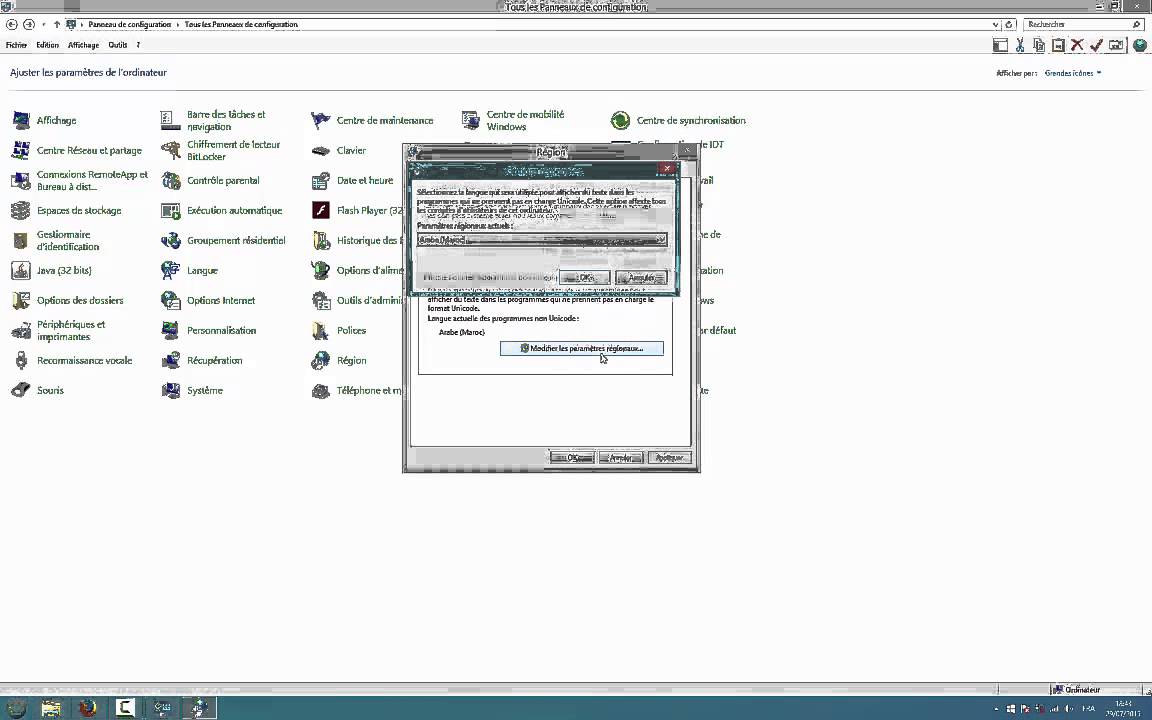
Task: Click Modifier les paramètres régionaux button
Action: pyautogui.click(x=582, y=348)
